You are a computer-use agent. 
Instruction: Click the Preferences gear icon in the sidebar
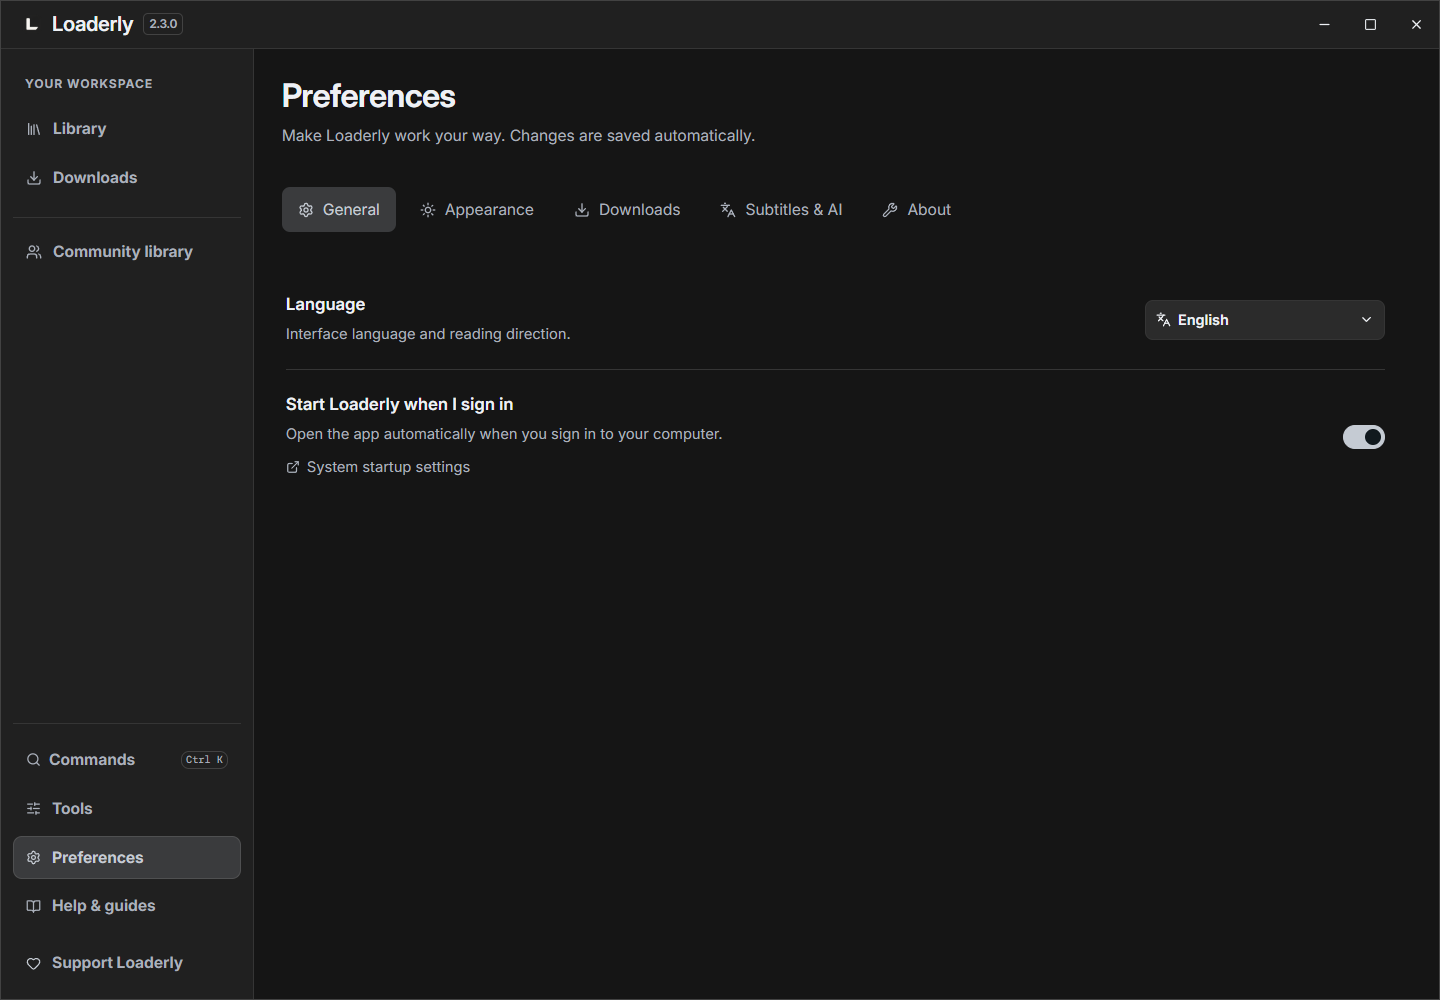pyautogui.click(x=34, y=858)
